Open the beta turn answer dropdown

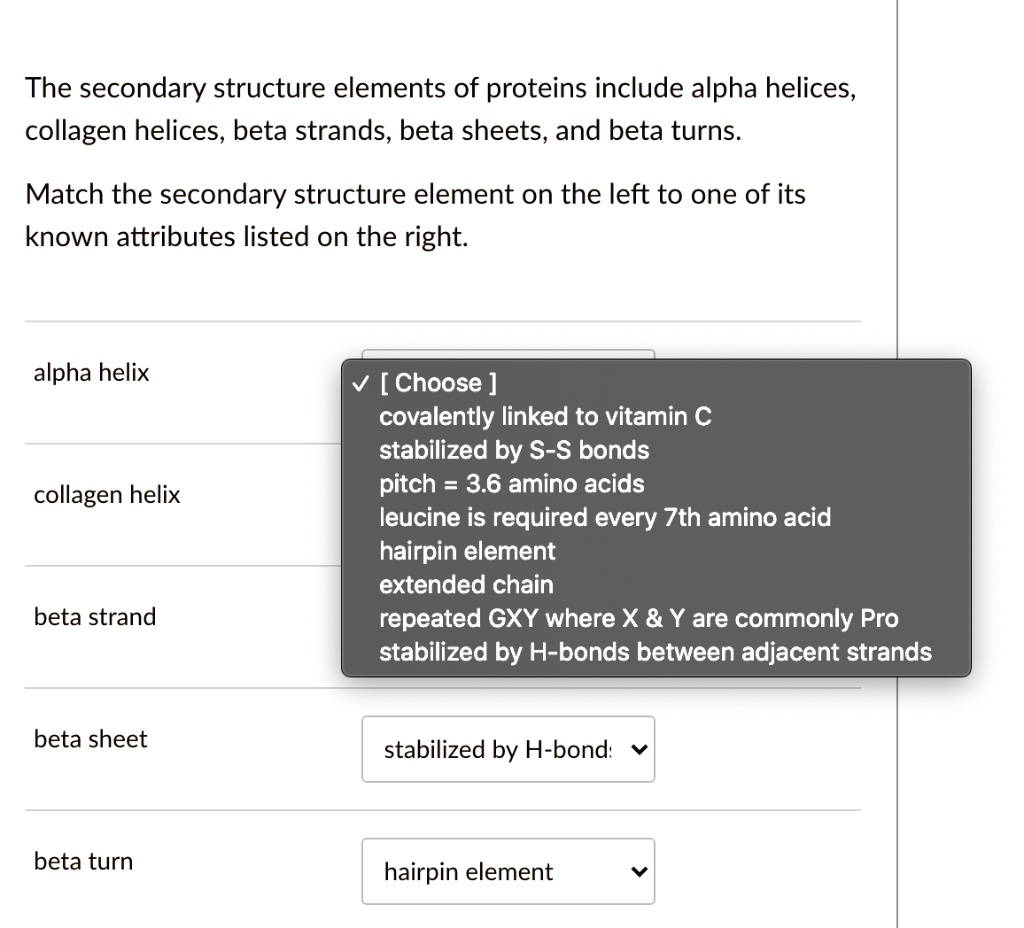[x=508, y=871]
